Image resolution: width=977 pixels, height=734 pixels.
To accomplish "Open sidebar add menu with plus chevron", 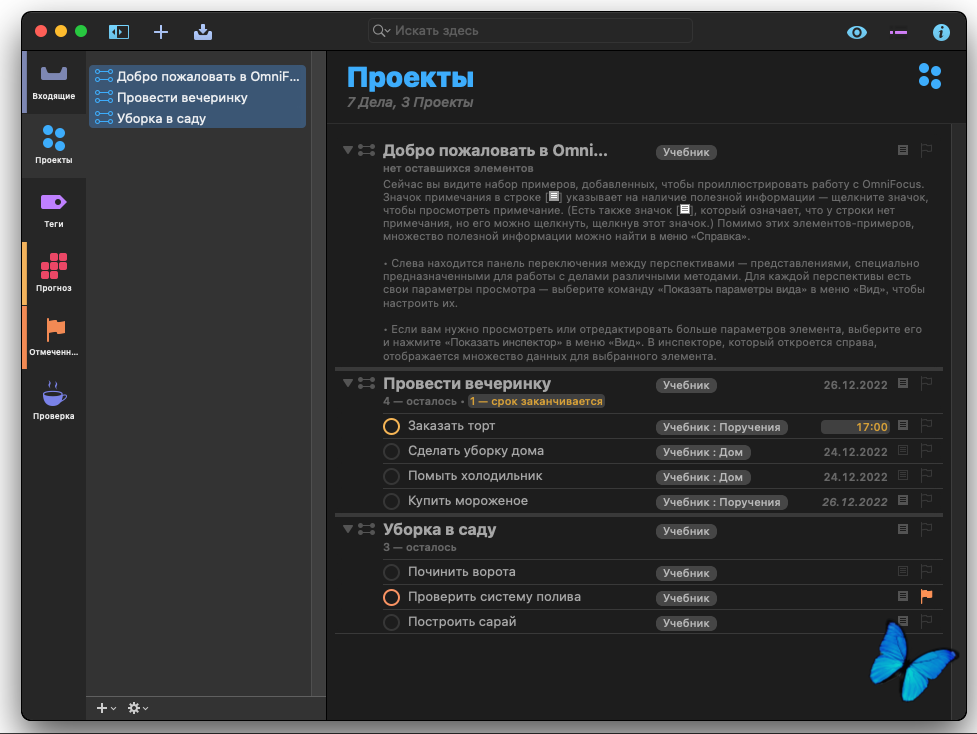I will click(106, 708).
